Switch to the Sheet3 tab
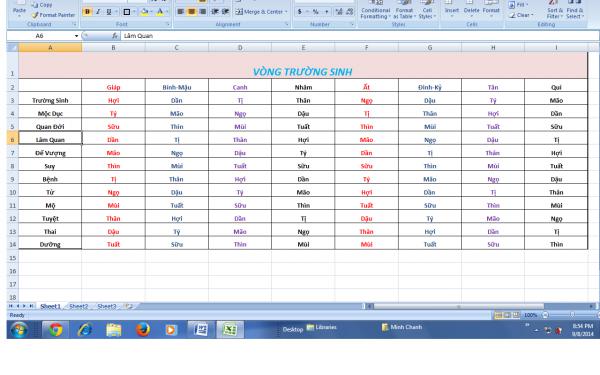Screen dimensions: 600x375 107,306
